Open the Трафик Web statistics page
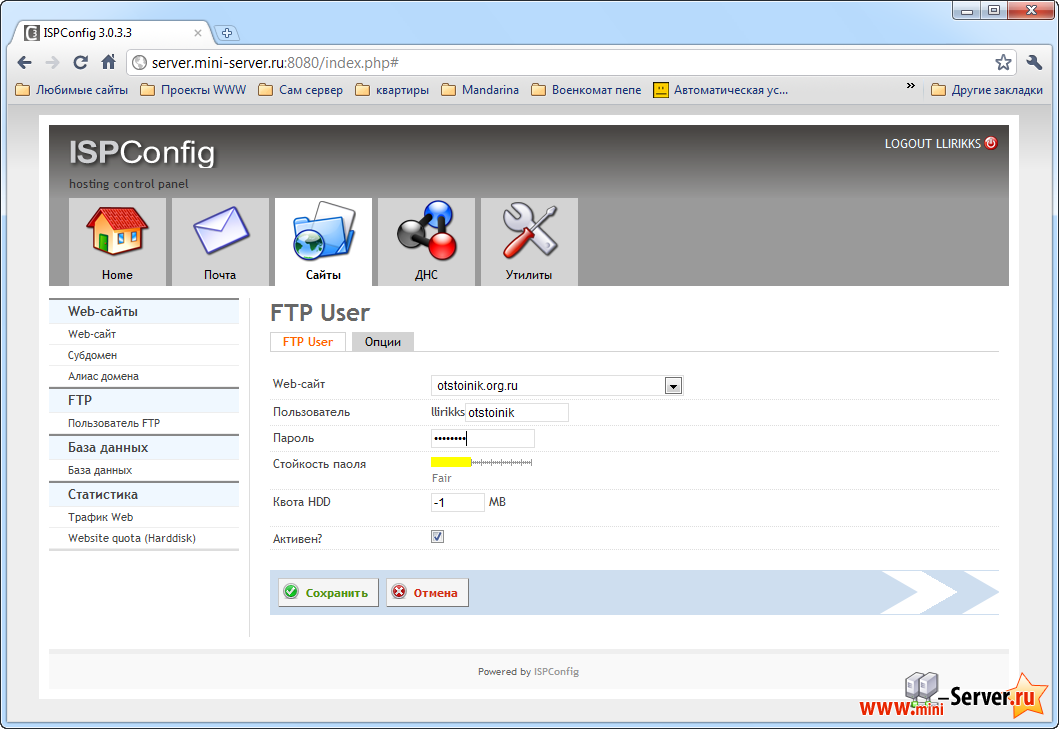 click(100, 517)
